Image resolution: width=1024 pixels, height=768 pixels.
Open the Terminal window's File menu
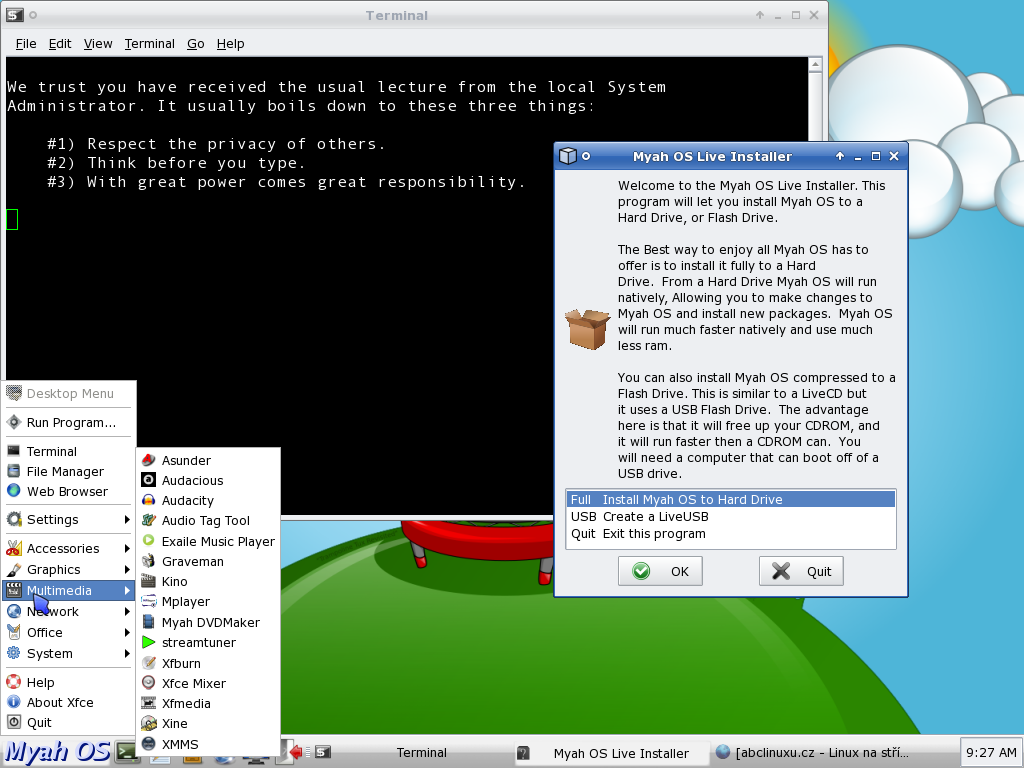click(x=26, y=44)
